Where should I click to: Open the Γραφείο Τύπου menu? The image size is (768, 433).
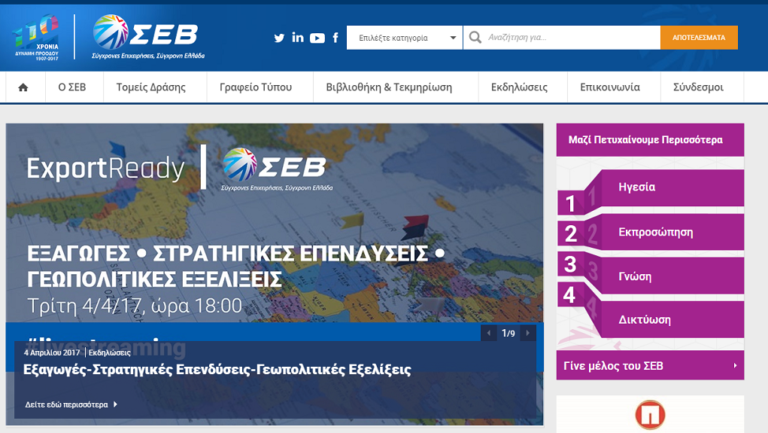click(x=256, y=87)
